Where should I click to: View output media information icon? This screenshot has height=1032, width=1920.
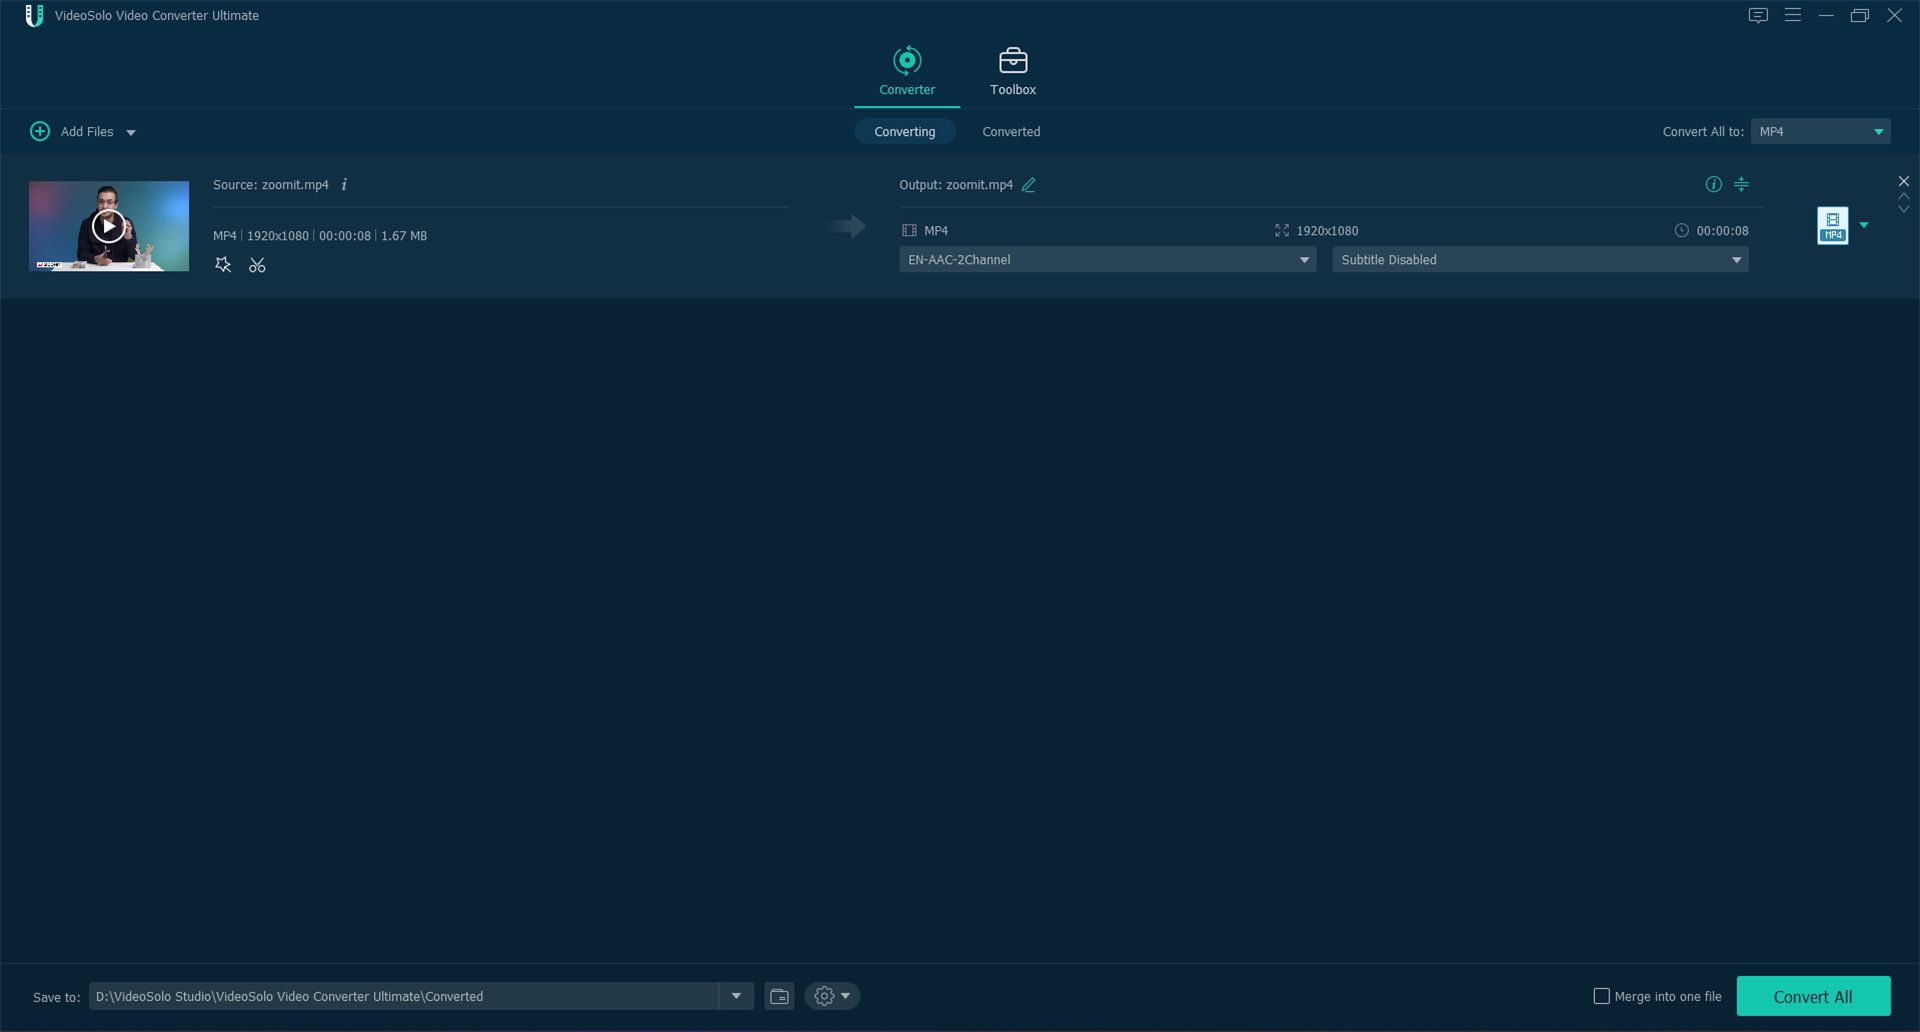[1713, 185]
